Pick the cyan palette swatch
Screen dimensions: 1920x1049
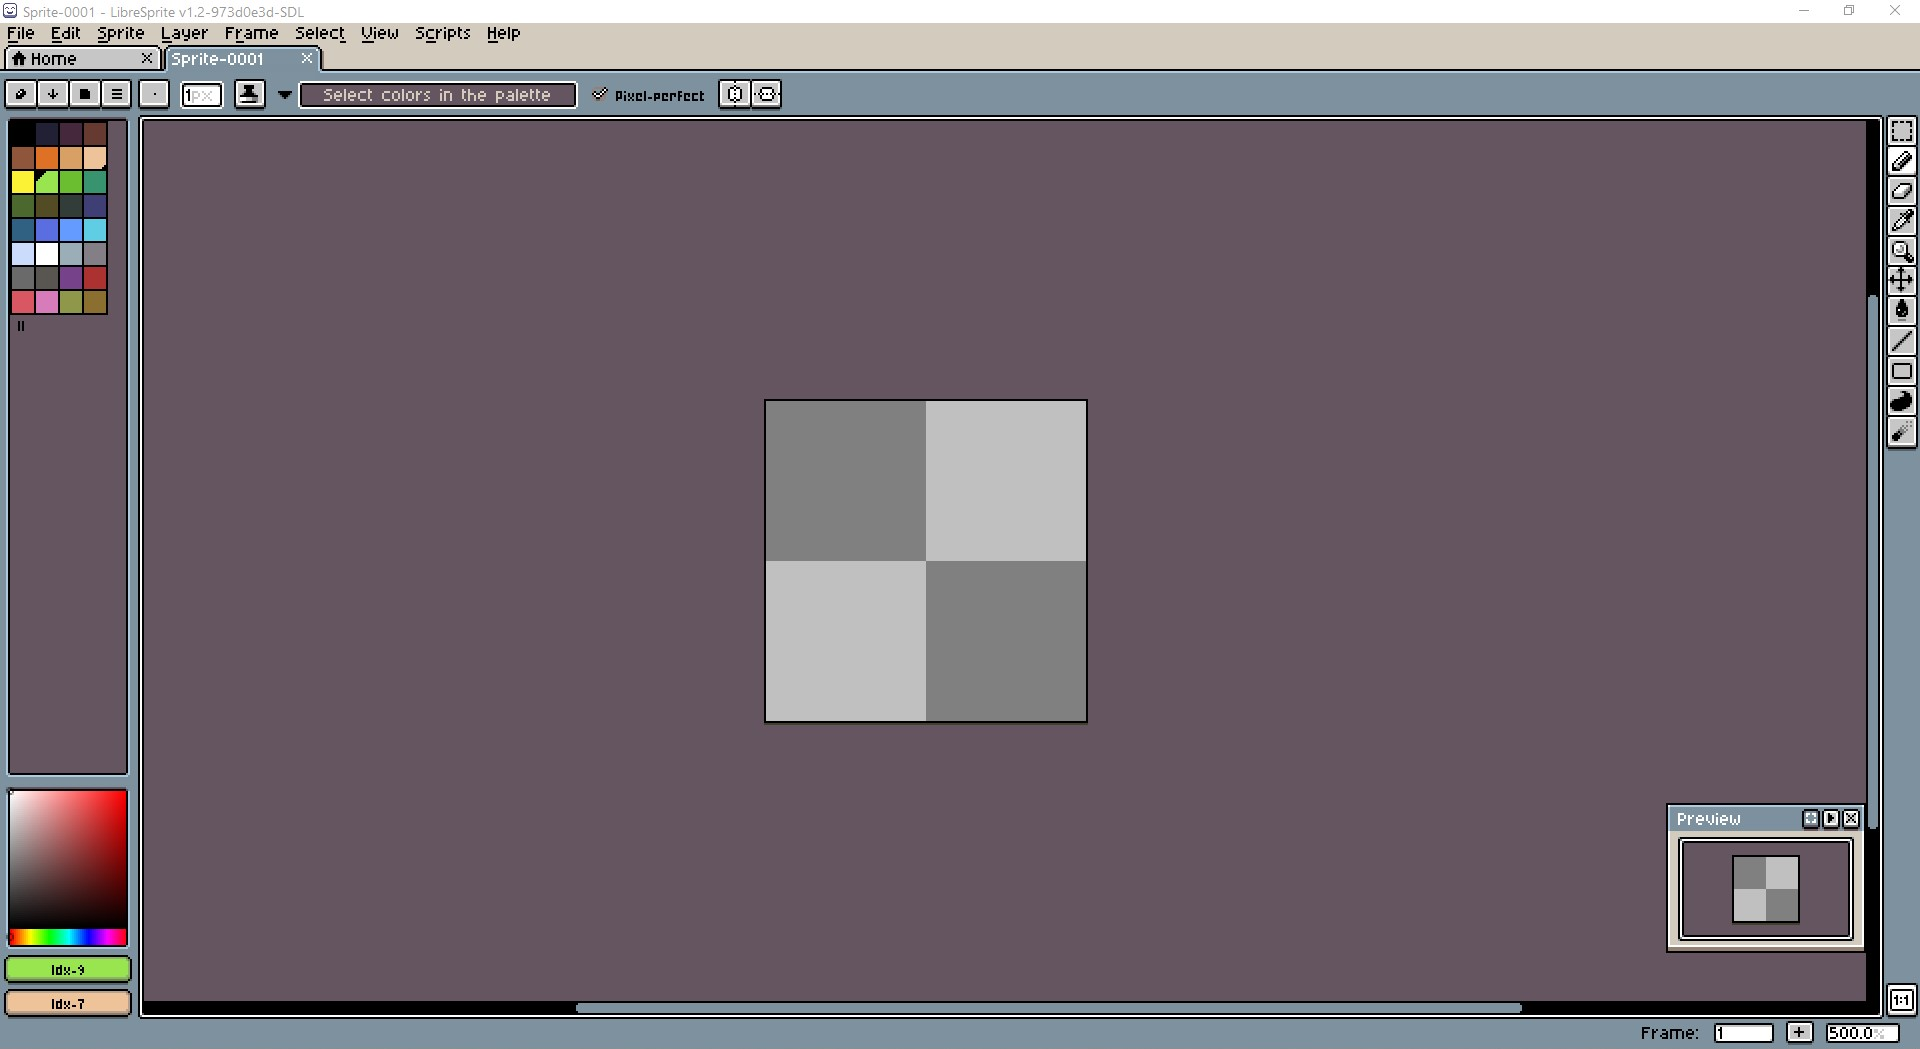(x=95, y=230)
